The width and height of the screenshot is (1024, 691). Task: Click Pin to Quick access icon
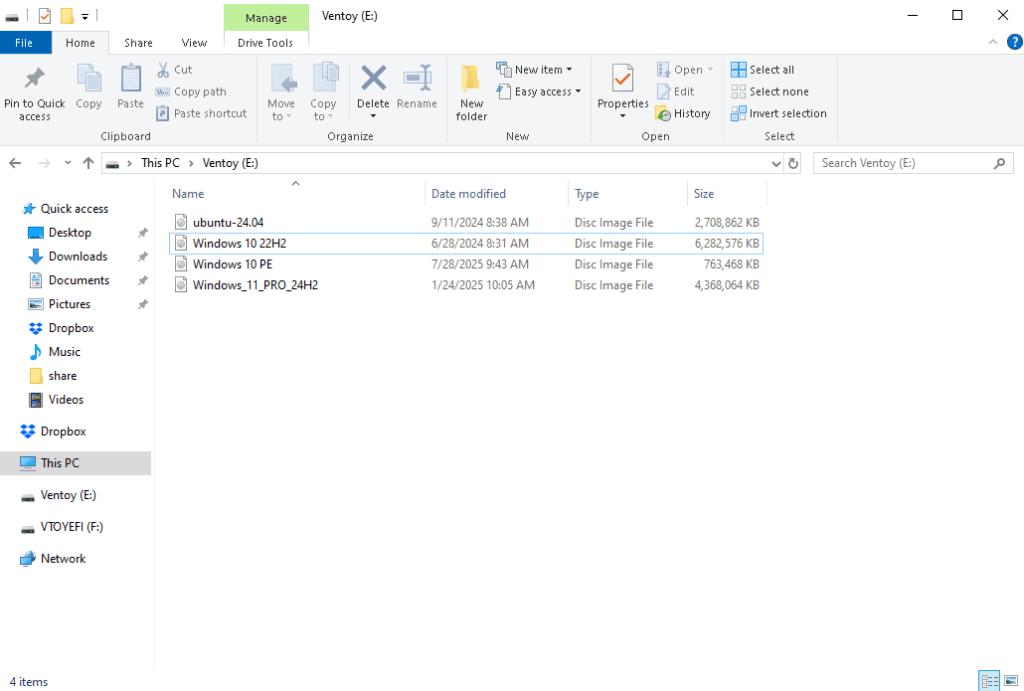34,78
